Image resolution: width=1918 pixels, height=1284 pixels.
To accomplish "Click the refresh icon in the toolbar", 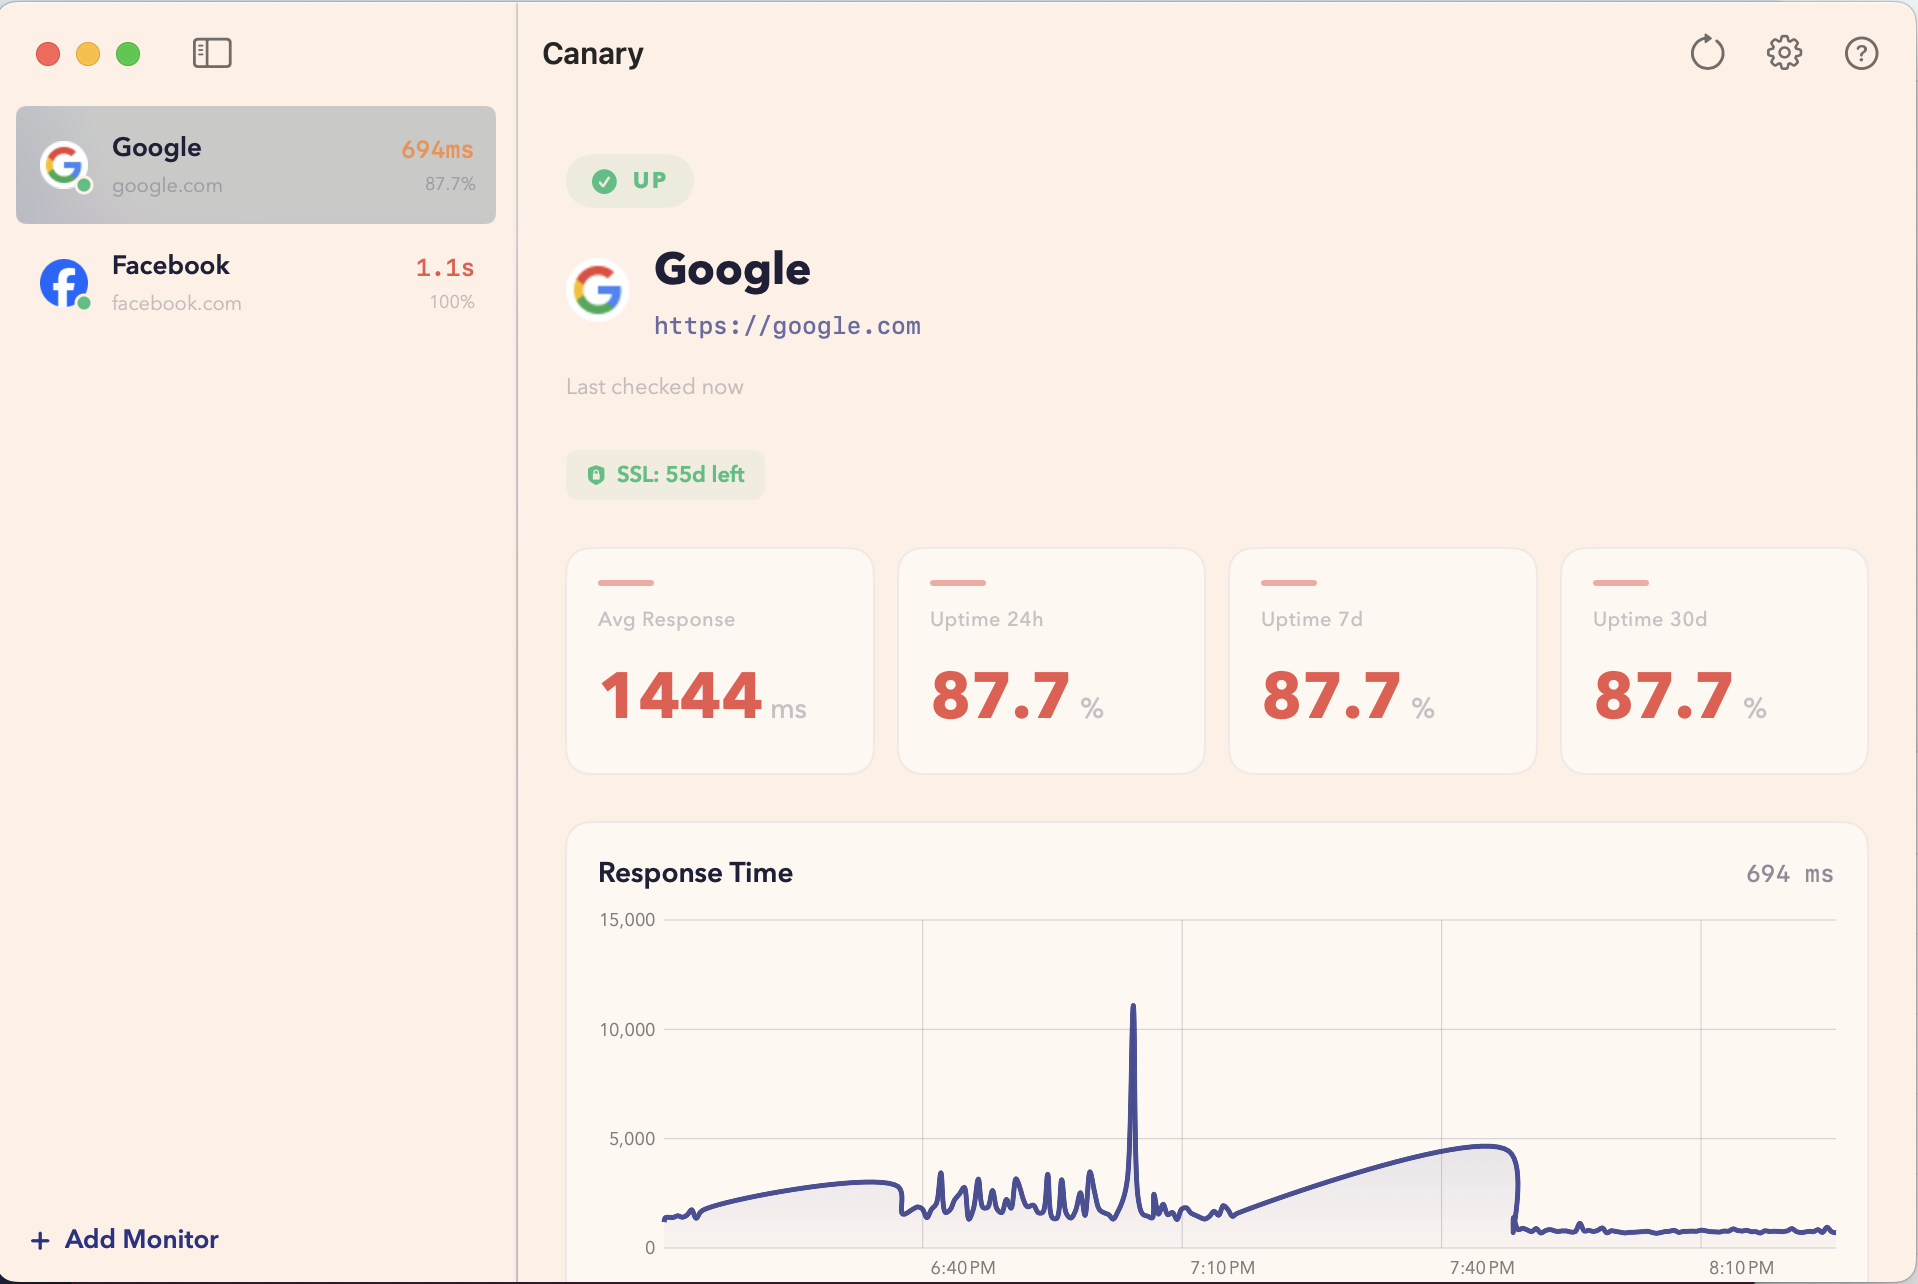I will pos(1707,53).
